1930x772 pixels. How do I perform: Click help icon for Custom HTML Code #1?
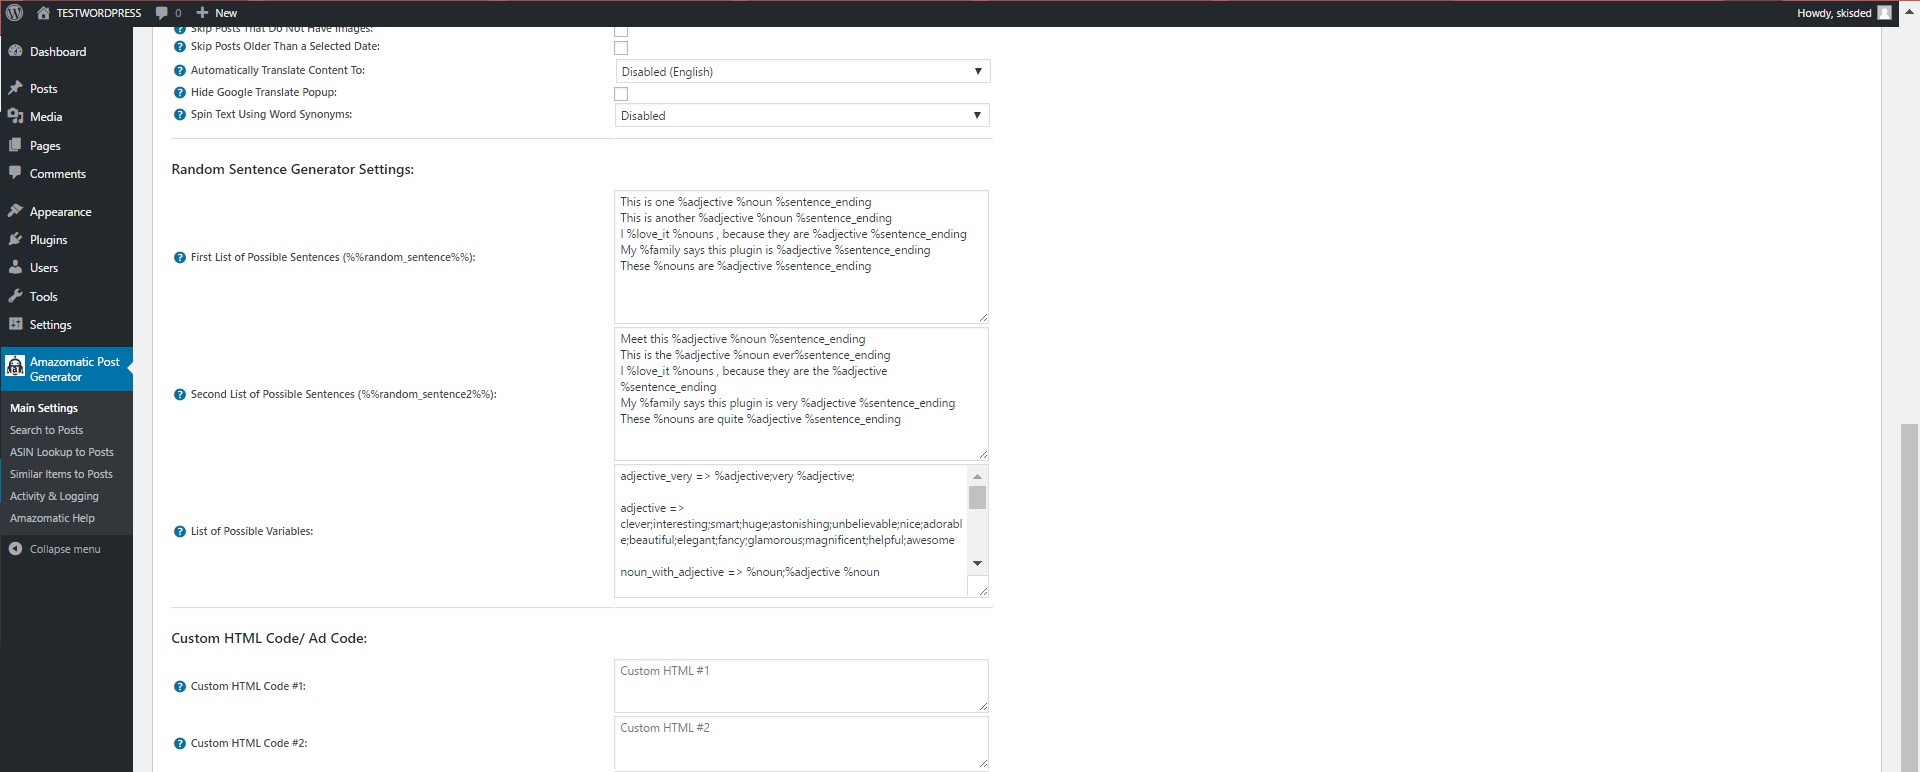(x=180, y=686)
